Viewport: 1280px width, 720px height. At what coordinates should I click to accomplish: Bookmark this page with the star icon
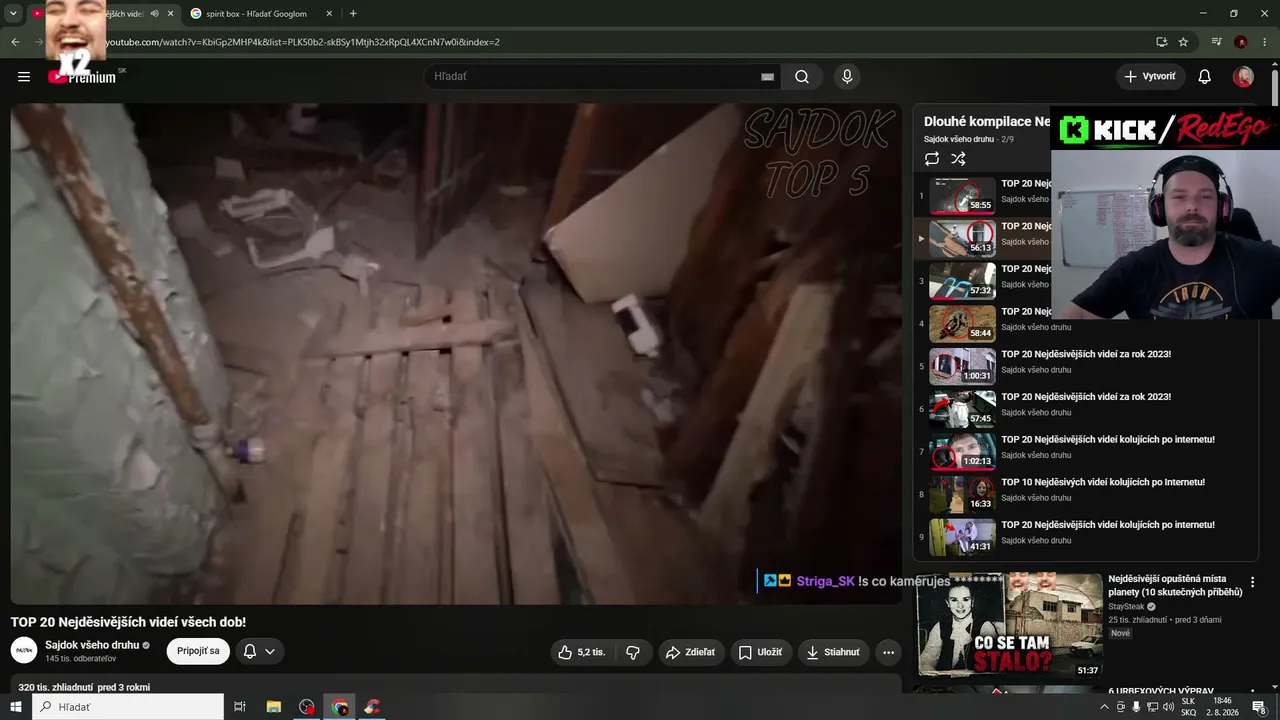click(x=1183, y=42)
